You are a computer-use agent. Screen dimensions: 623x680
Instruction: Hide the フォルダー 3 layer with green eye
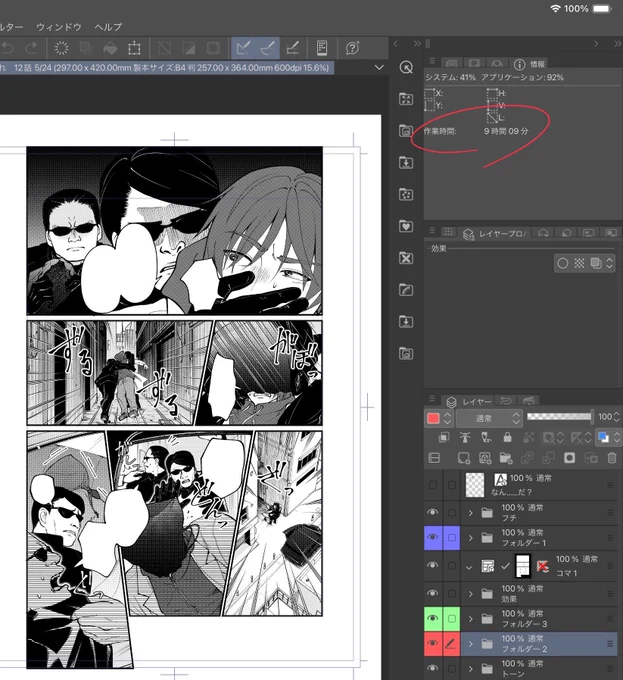click(433, 618)
